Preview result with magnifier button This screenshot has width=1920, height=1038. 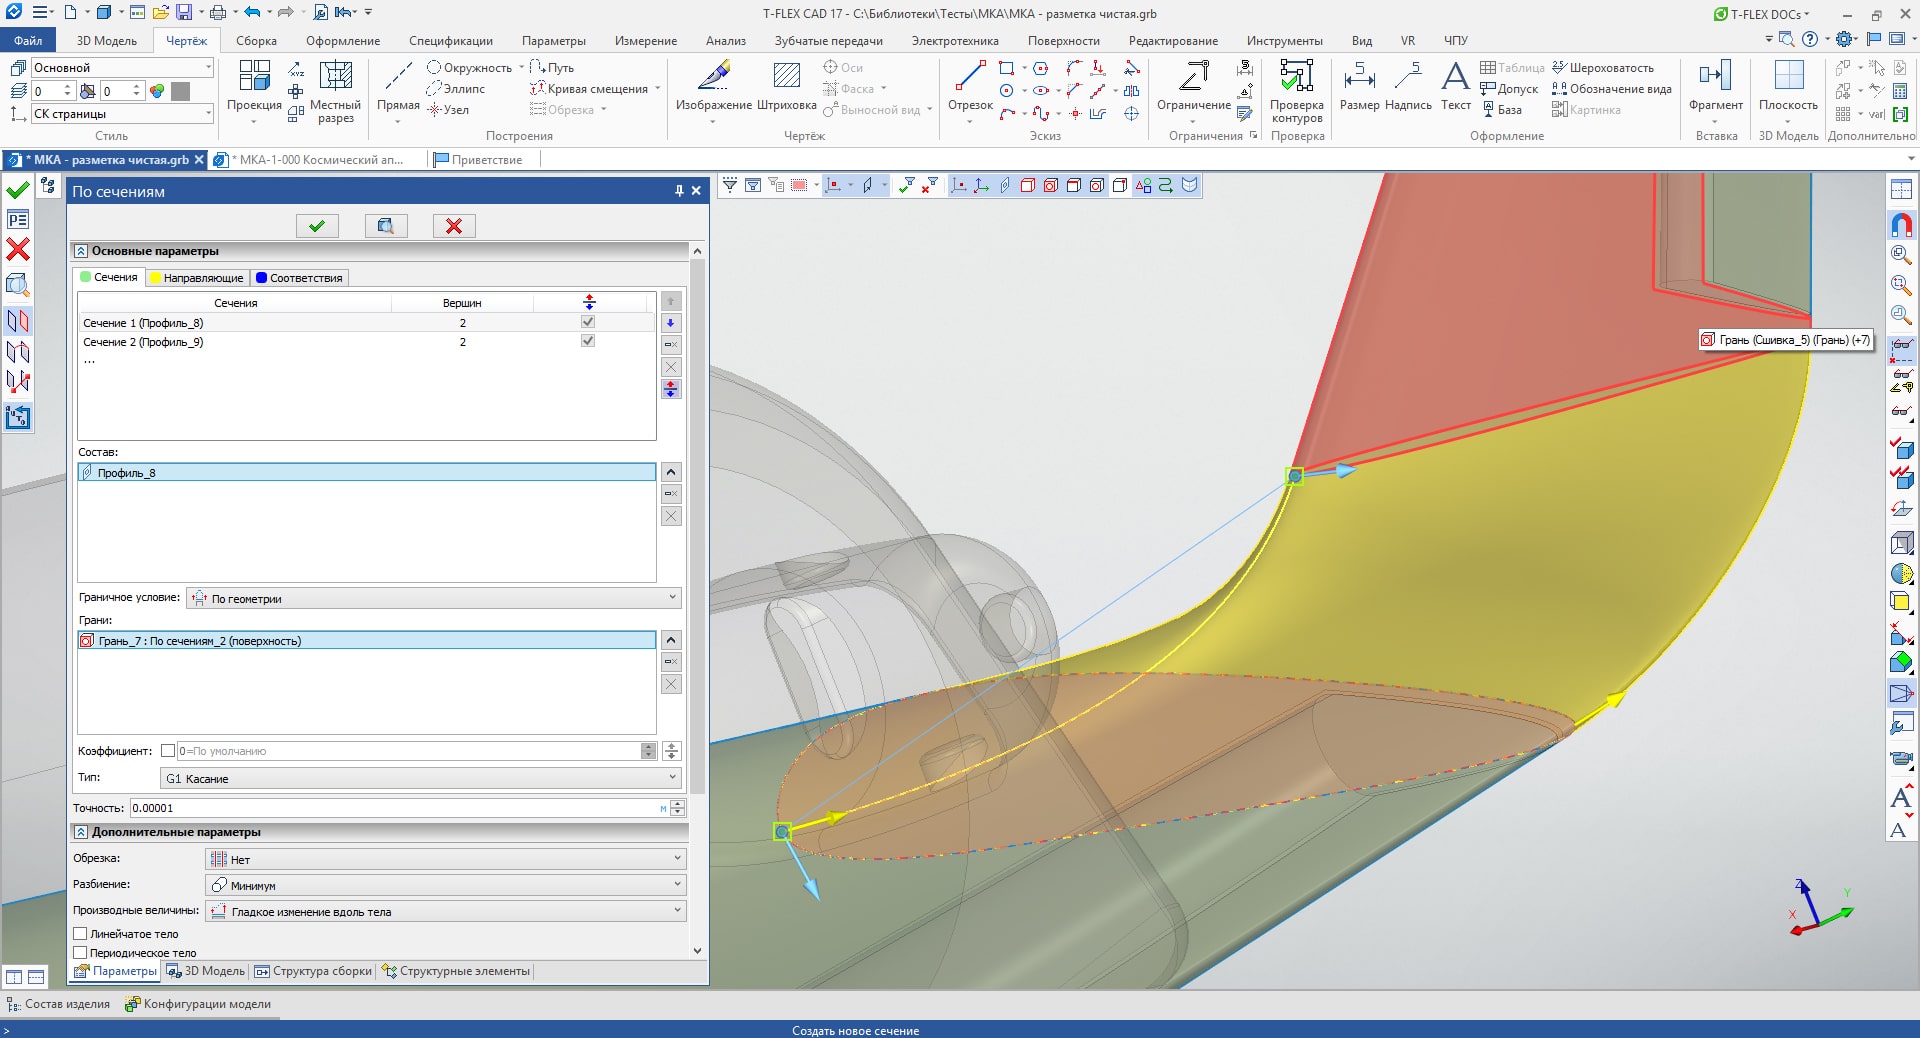pos(386,226)
